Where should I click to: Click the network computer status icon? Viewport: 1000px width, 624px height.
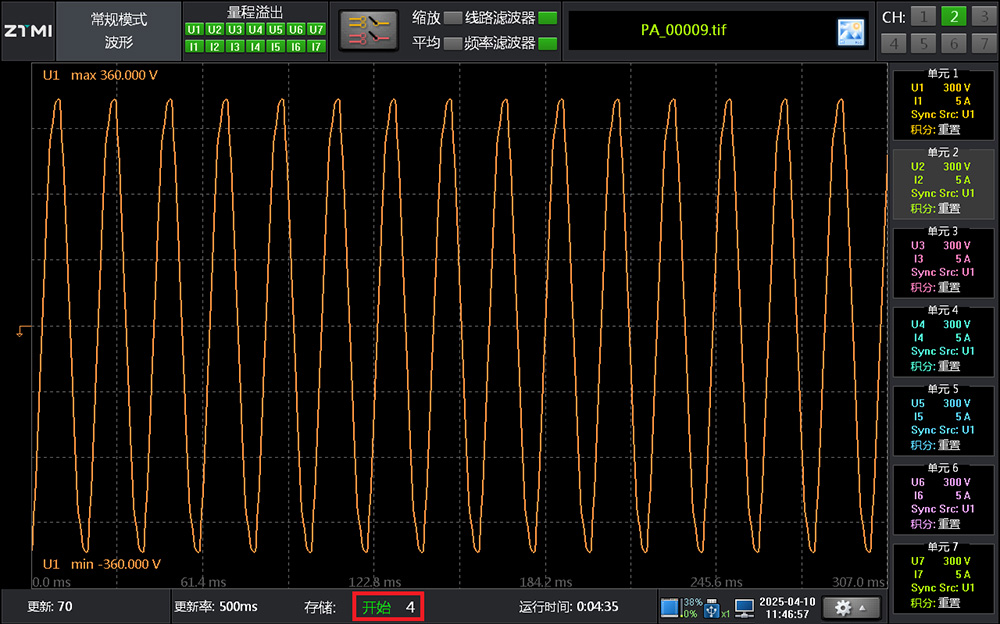(x=743, y=607)
